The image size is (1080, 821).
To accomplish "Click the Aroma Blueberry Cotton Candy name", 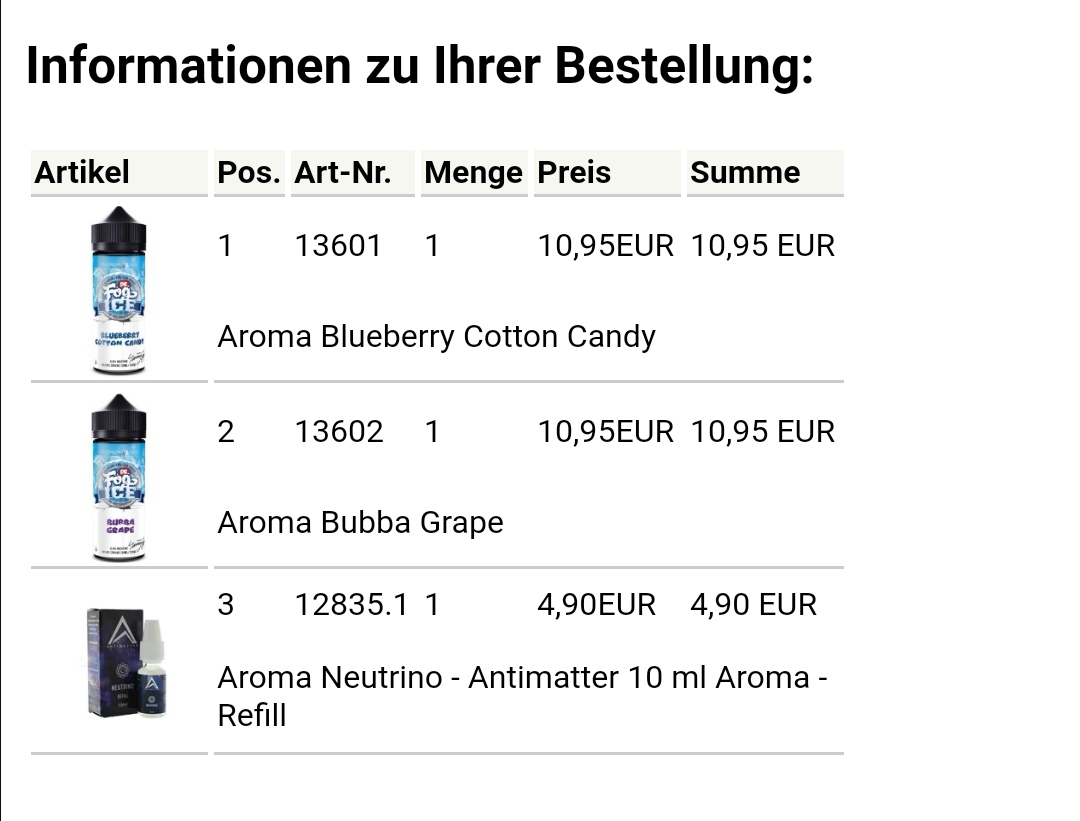I will [x=436, y=337].
